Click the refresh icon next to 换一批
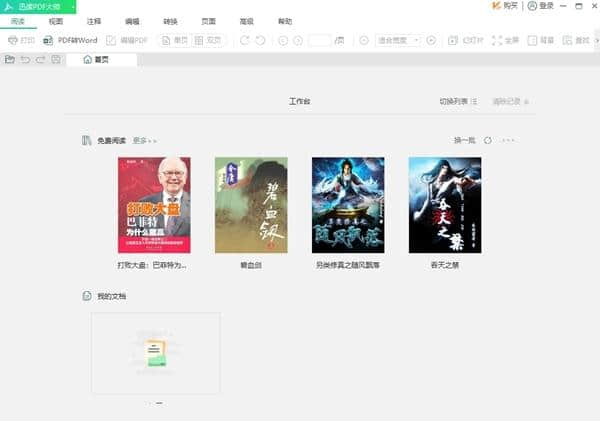600x421 pixels. click(x=488, y=141)
